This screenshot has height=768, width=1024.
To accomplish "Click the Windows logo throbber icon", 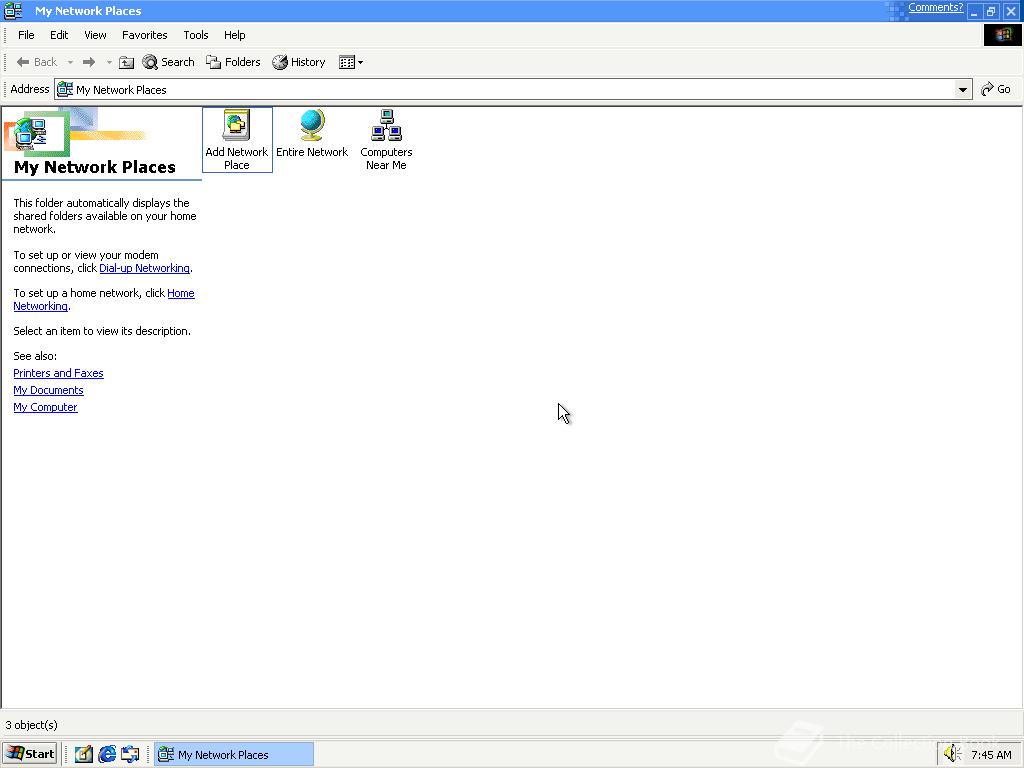I will click(1002, 35).
